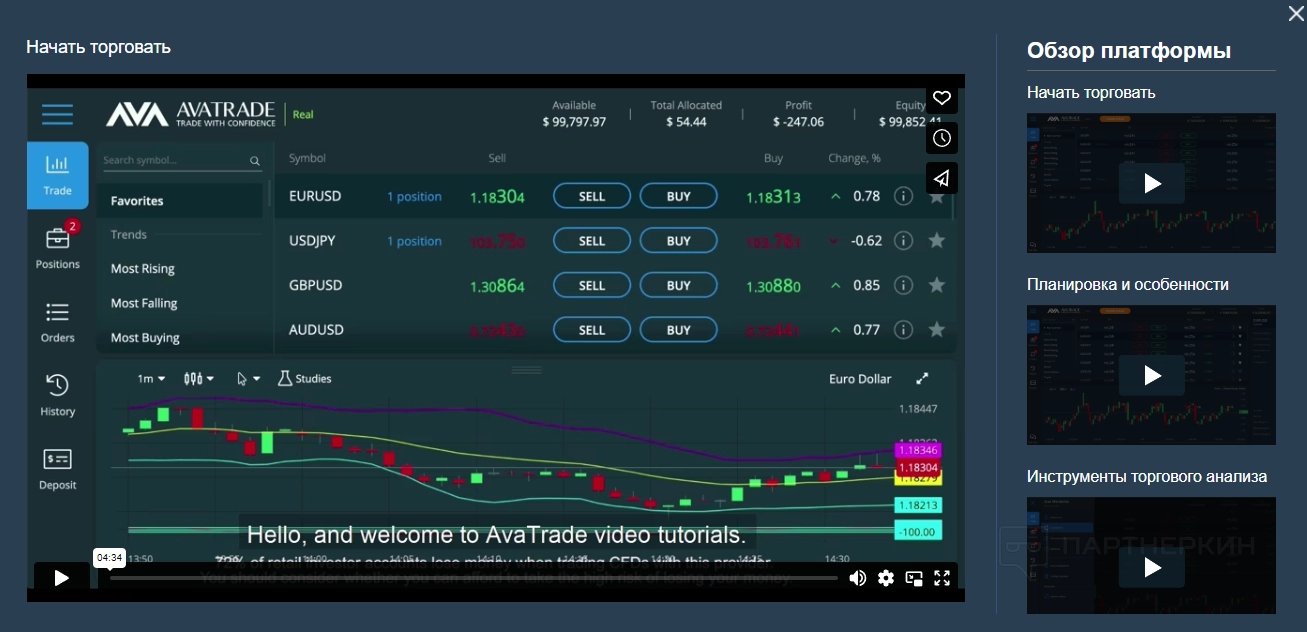Click GBPUSD symbol name
The image size is (1307, 632).
(315, 285)
